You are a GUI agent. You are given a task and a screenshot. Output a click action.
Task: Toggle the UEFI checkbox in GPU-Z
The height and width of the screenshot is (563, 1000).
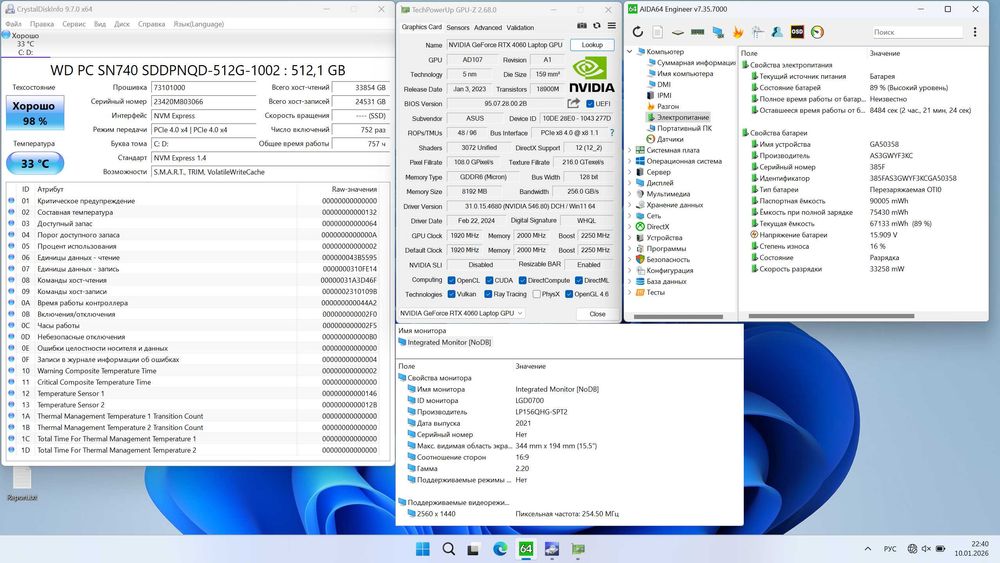tap(590, 104)
